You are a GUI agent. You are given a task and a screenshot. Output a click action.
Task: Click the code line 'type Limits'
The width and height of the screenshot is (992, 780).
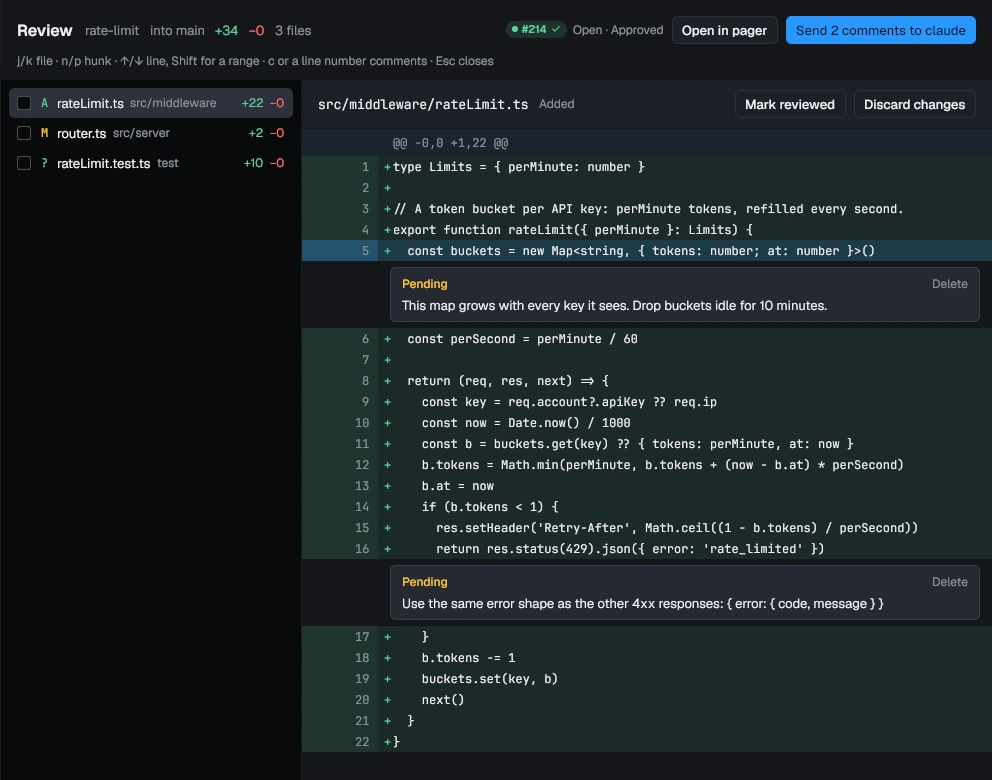[519, 167]
